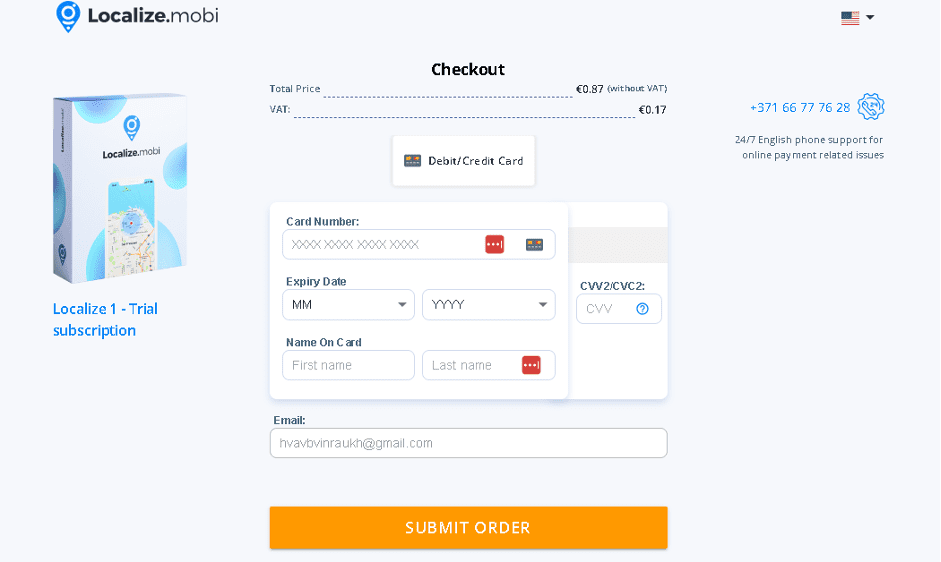Click the Last name input field

(x=489, y=365)
